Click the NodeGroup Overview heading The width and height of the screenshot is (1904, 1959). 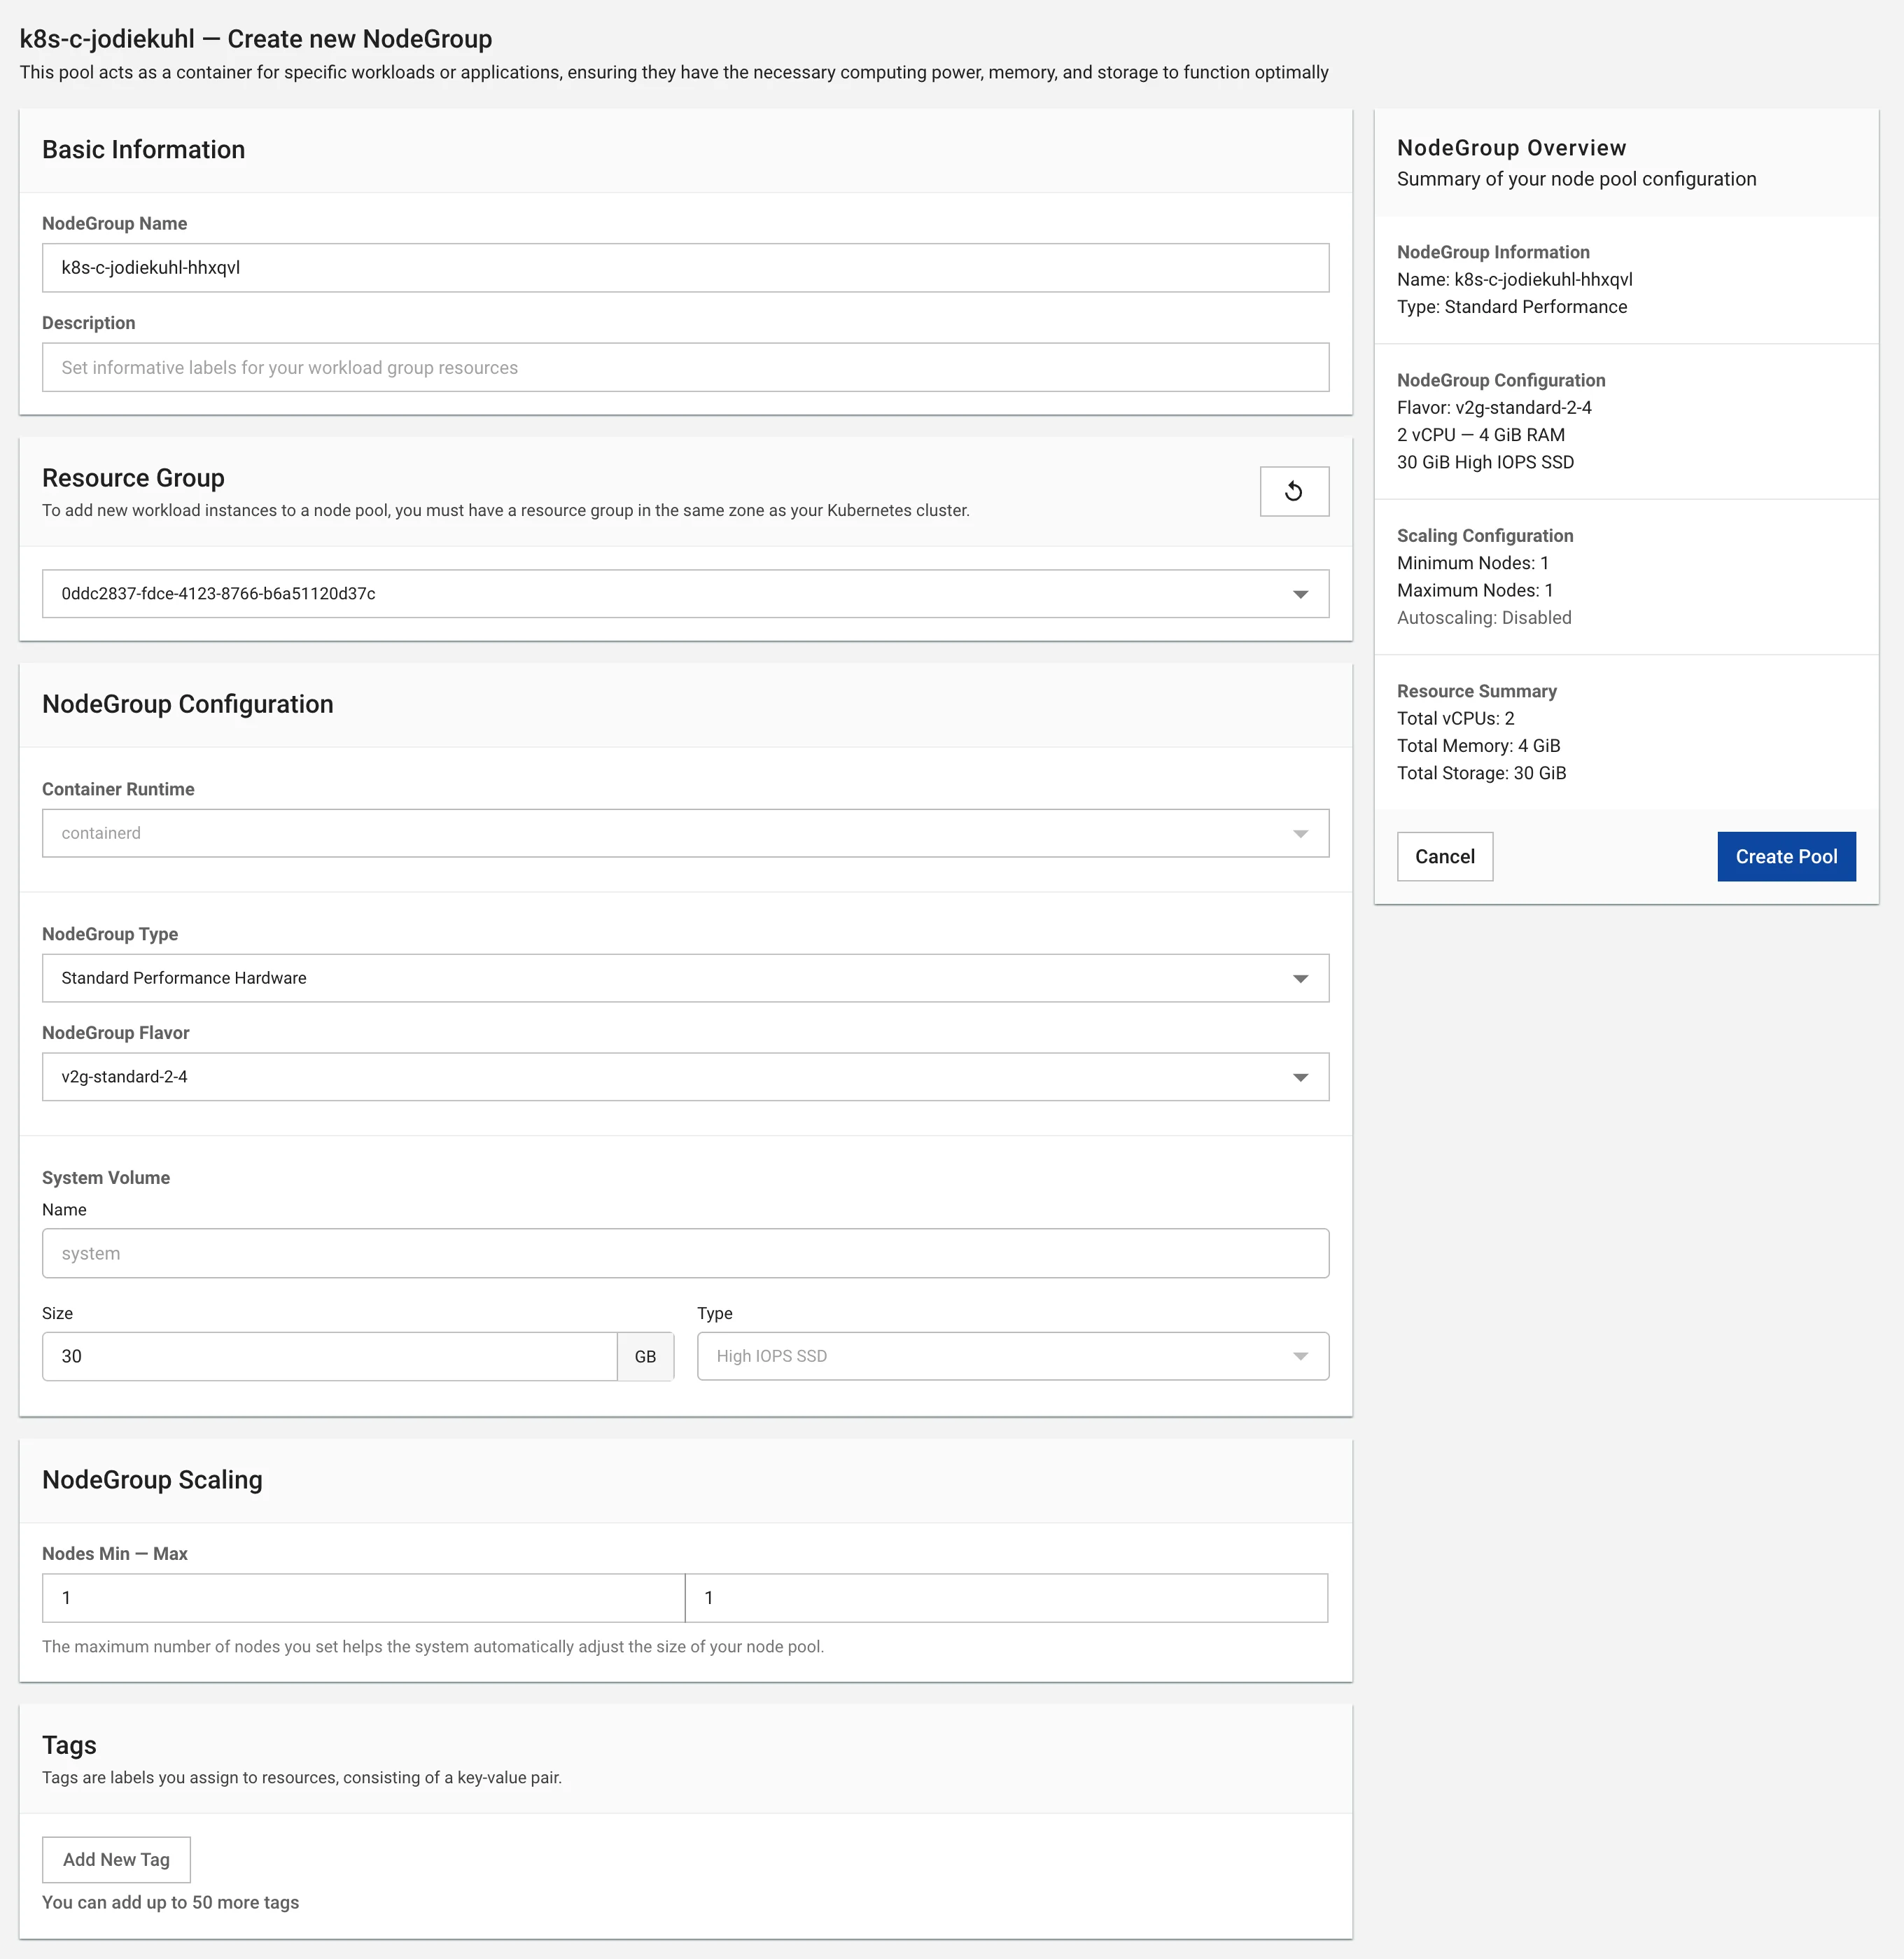click(x=1511, y=148)
